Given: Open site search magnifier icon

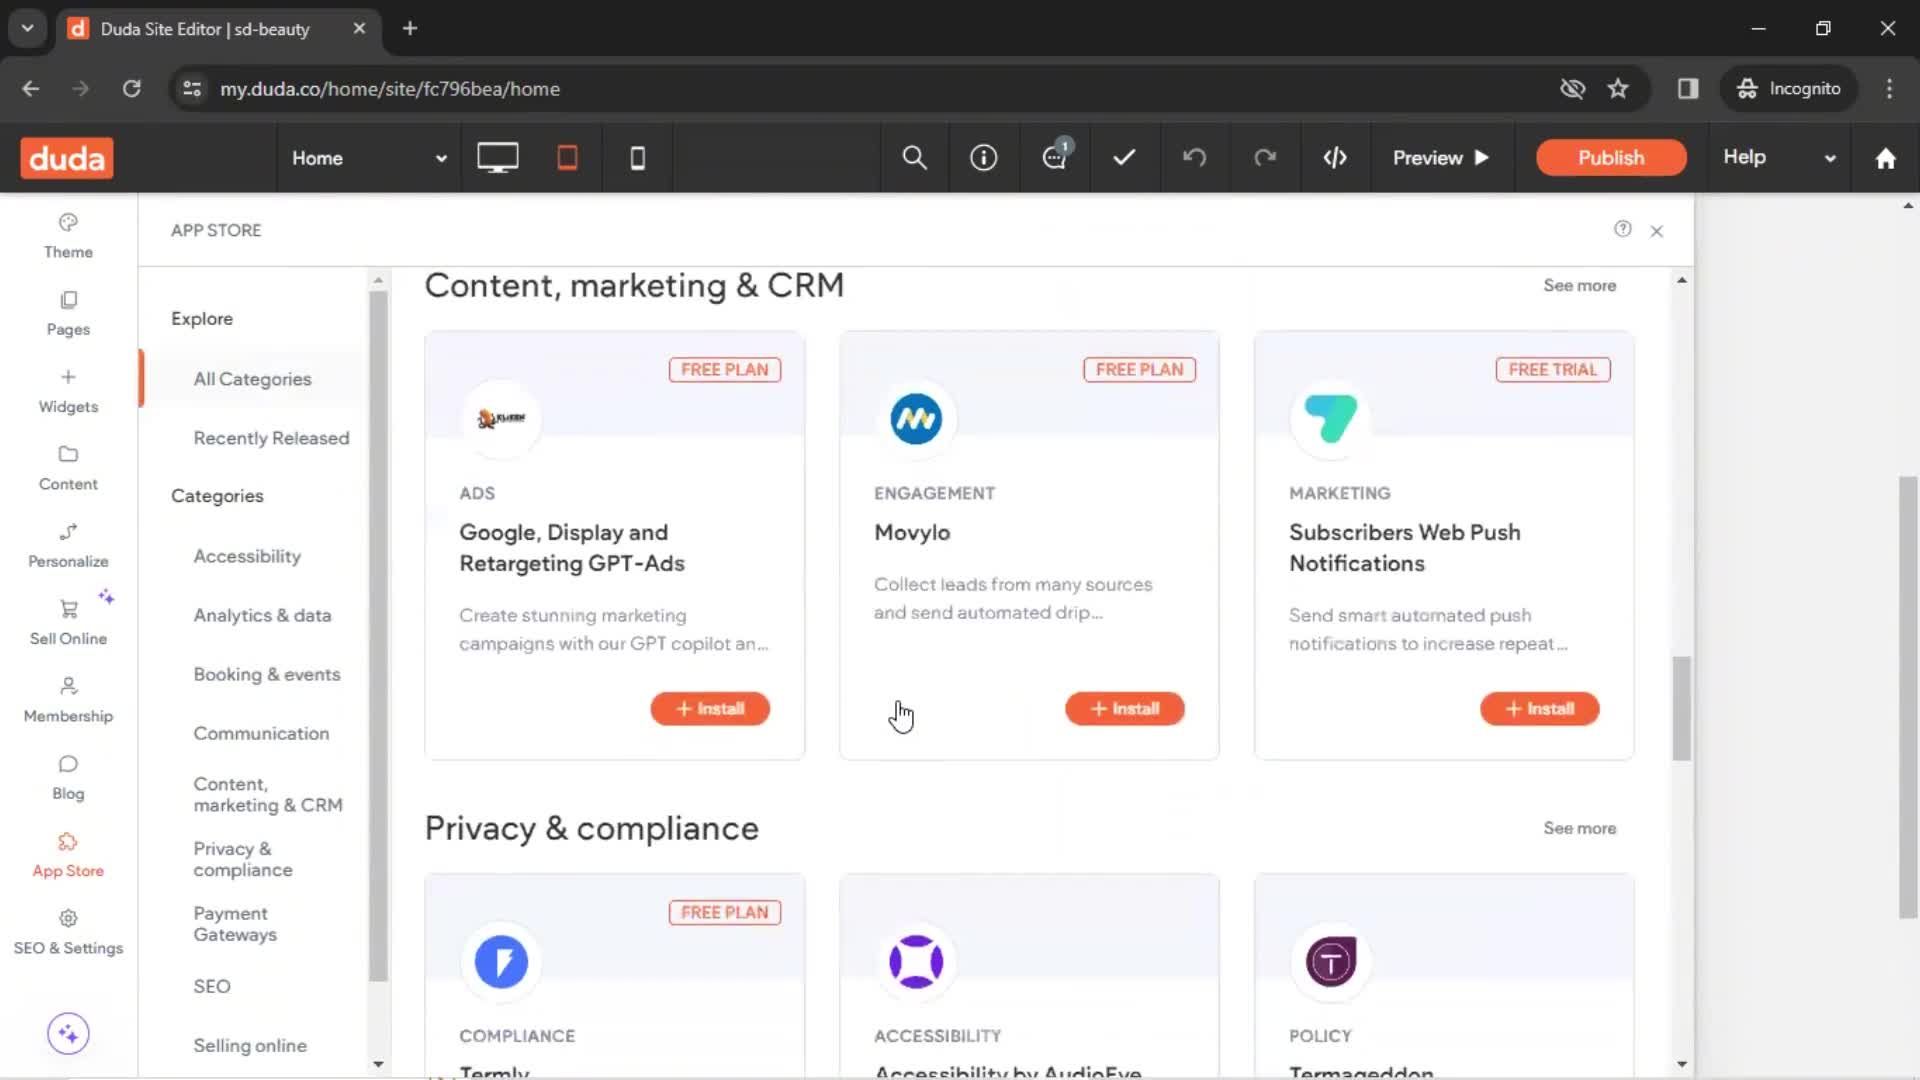Looking at the screenshot, I should click(x=914, y=158).
